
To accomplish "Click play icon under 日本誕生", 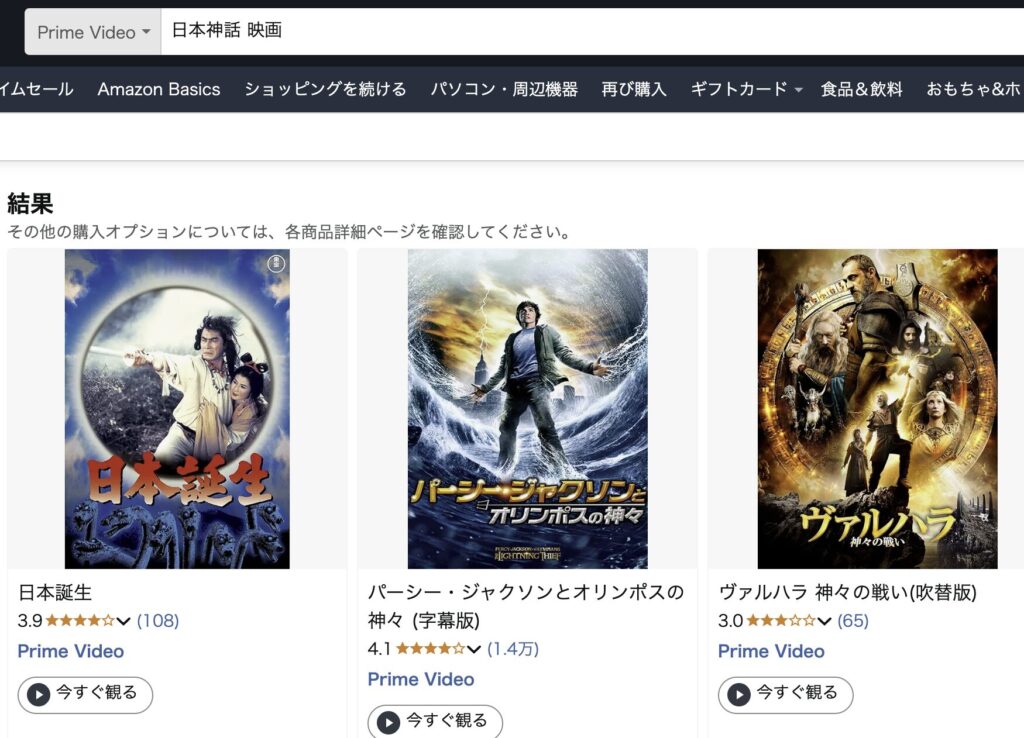I will [x=39, y=694].
